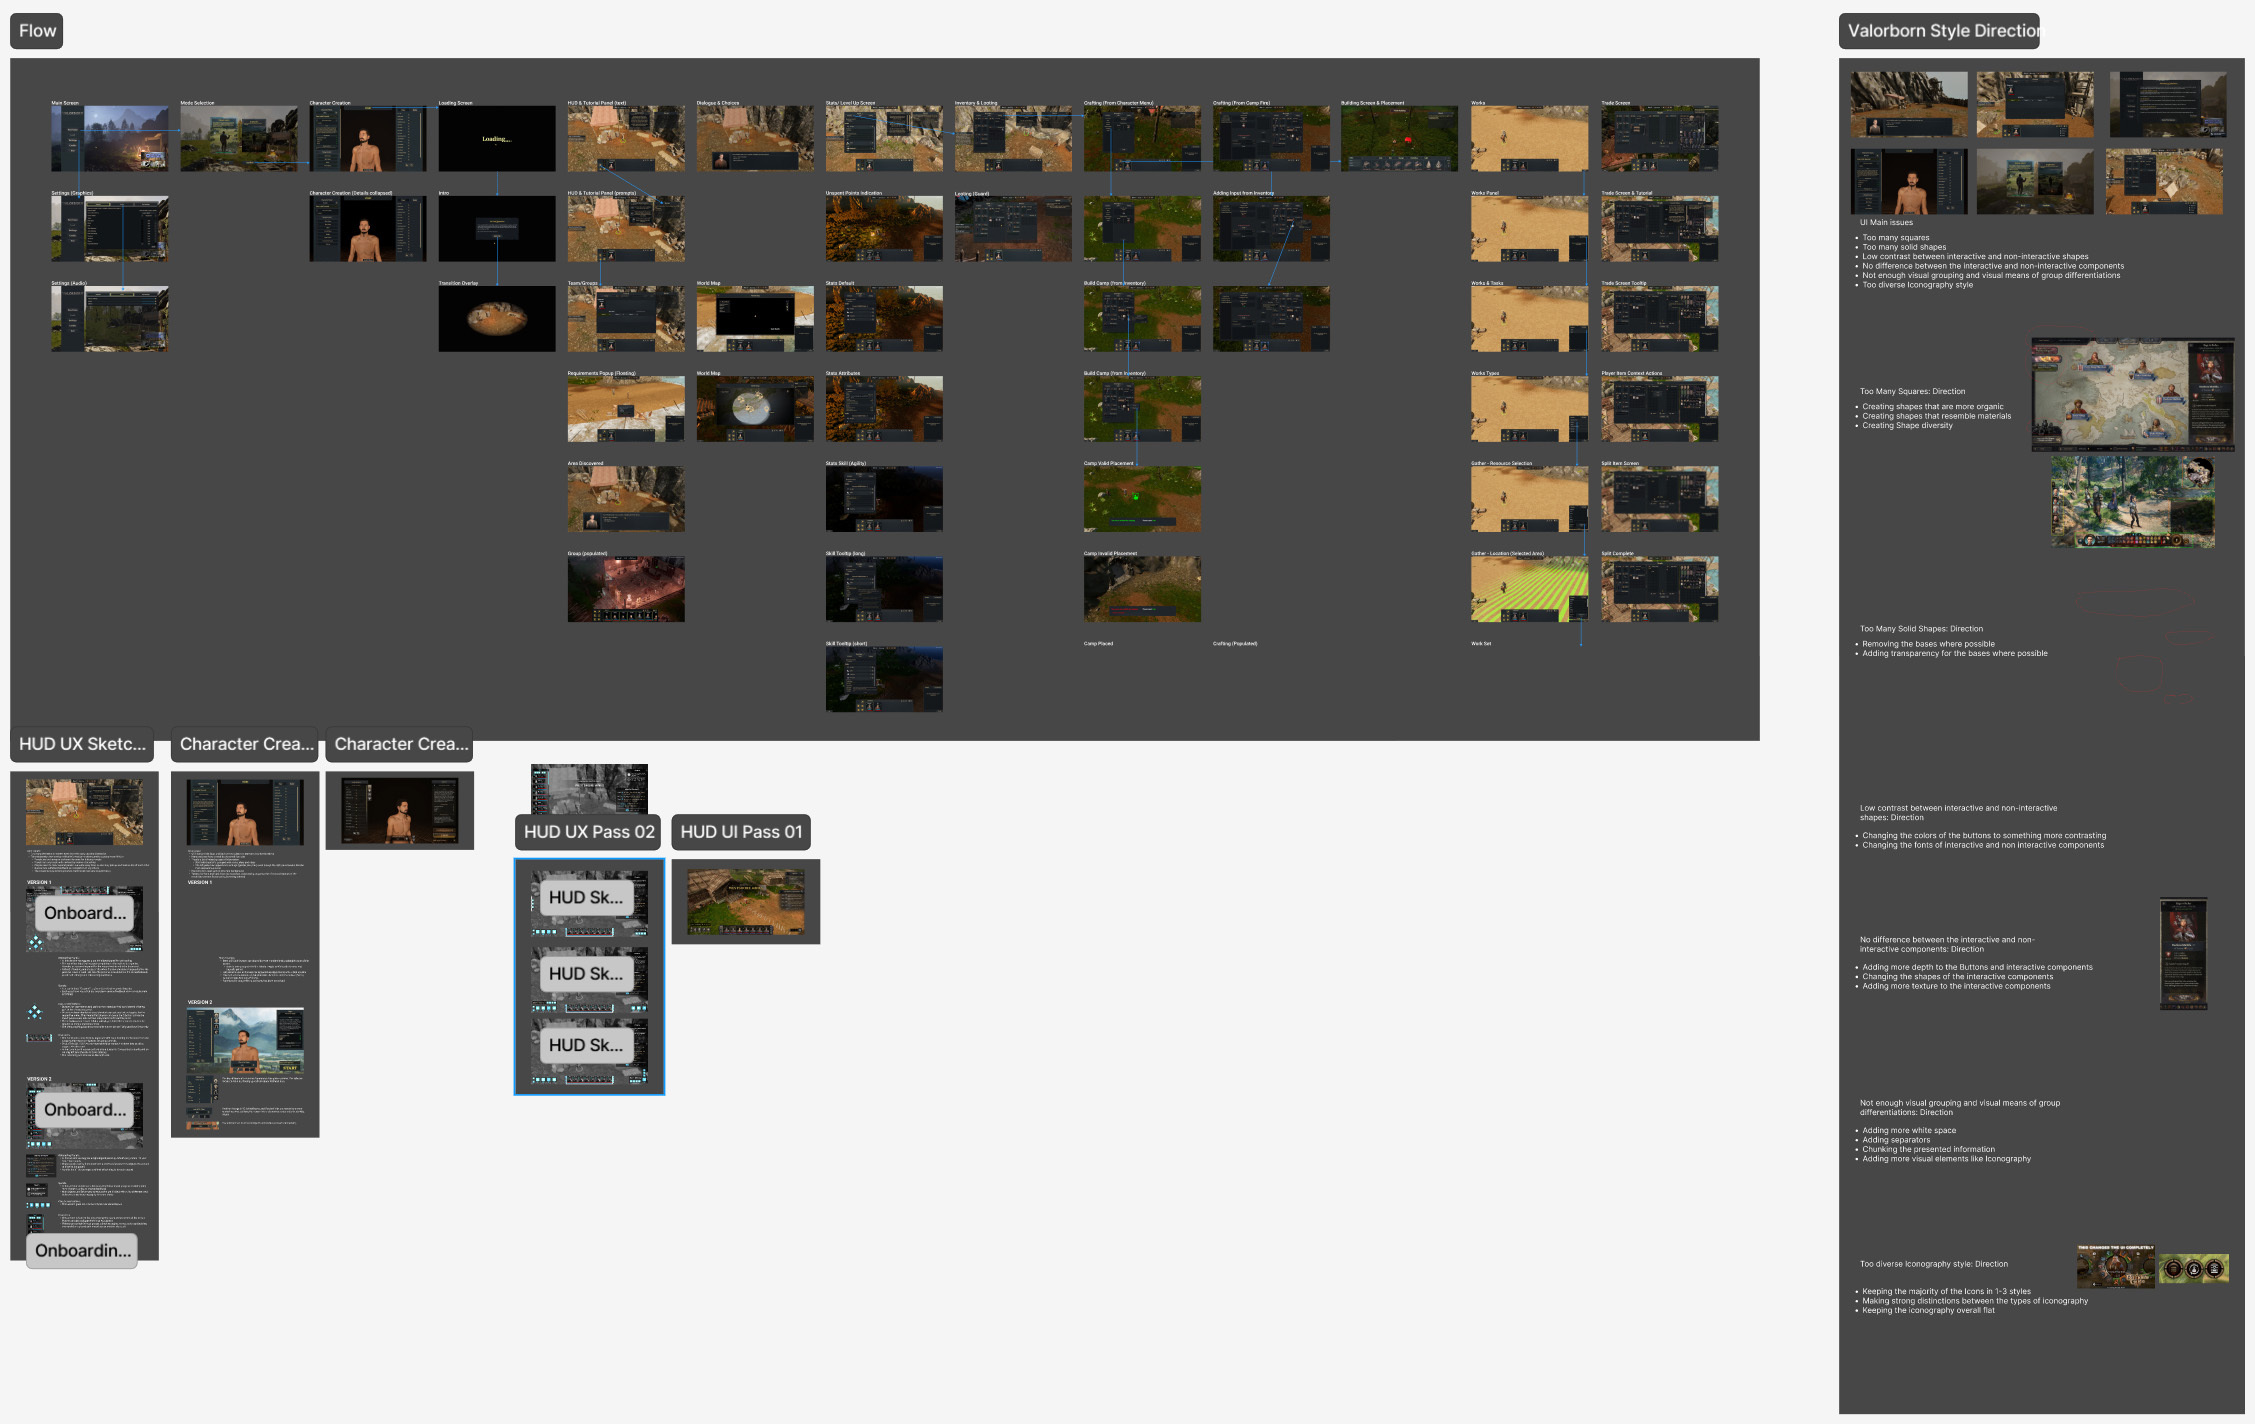Open Character Creation (Details collapsed) frame

click(x=368, y=229)
